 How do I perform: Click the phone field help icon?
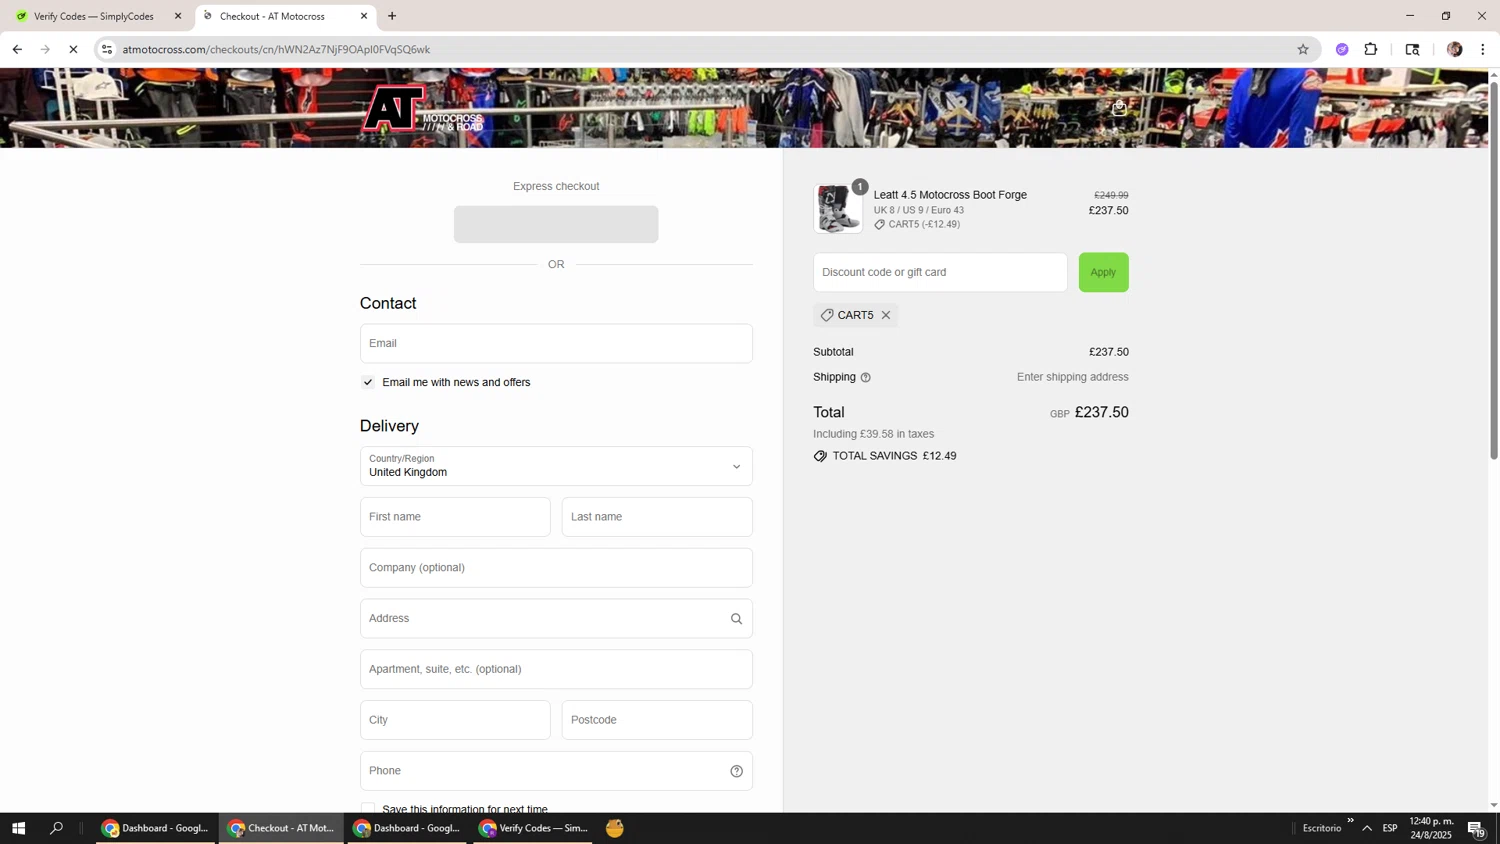pos(737,771)
